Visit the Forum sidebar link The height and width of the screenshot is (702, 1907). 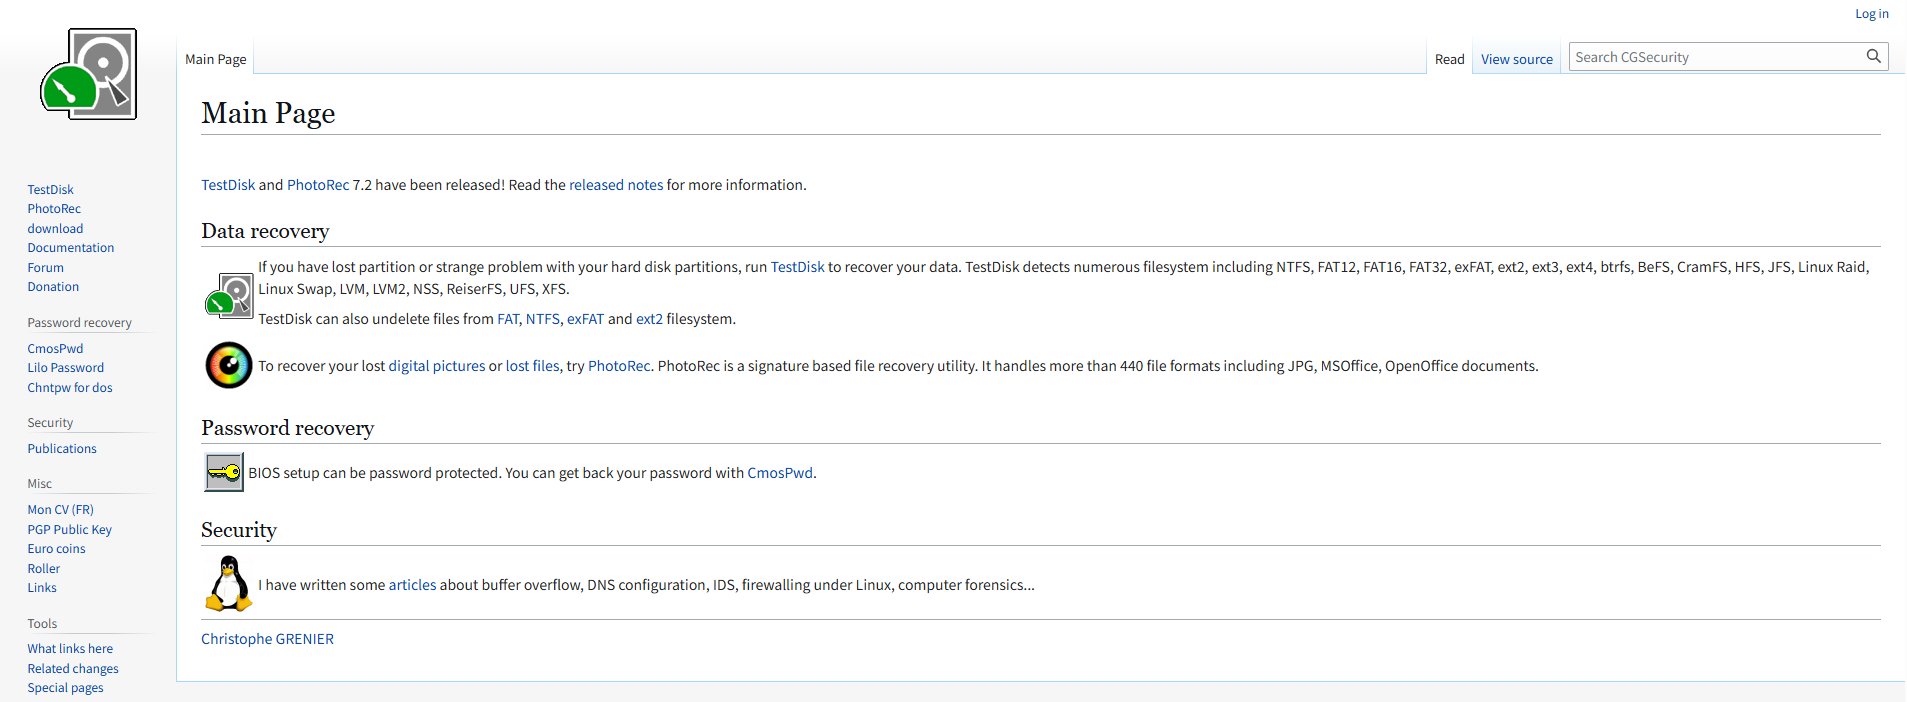click(x=45, y=267)
